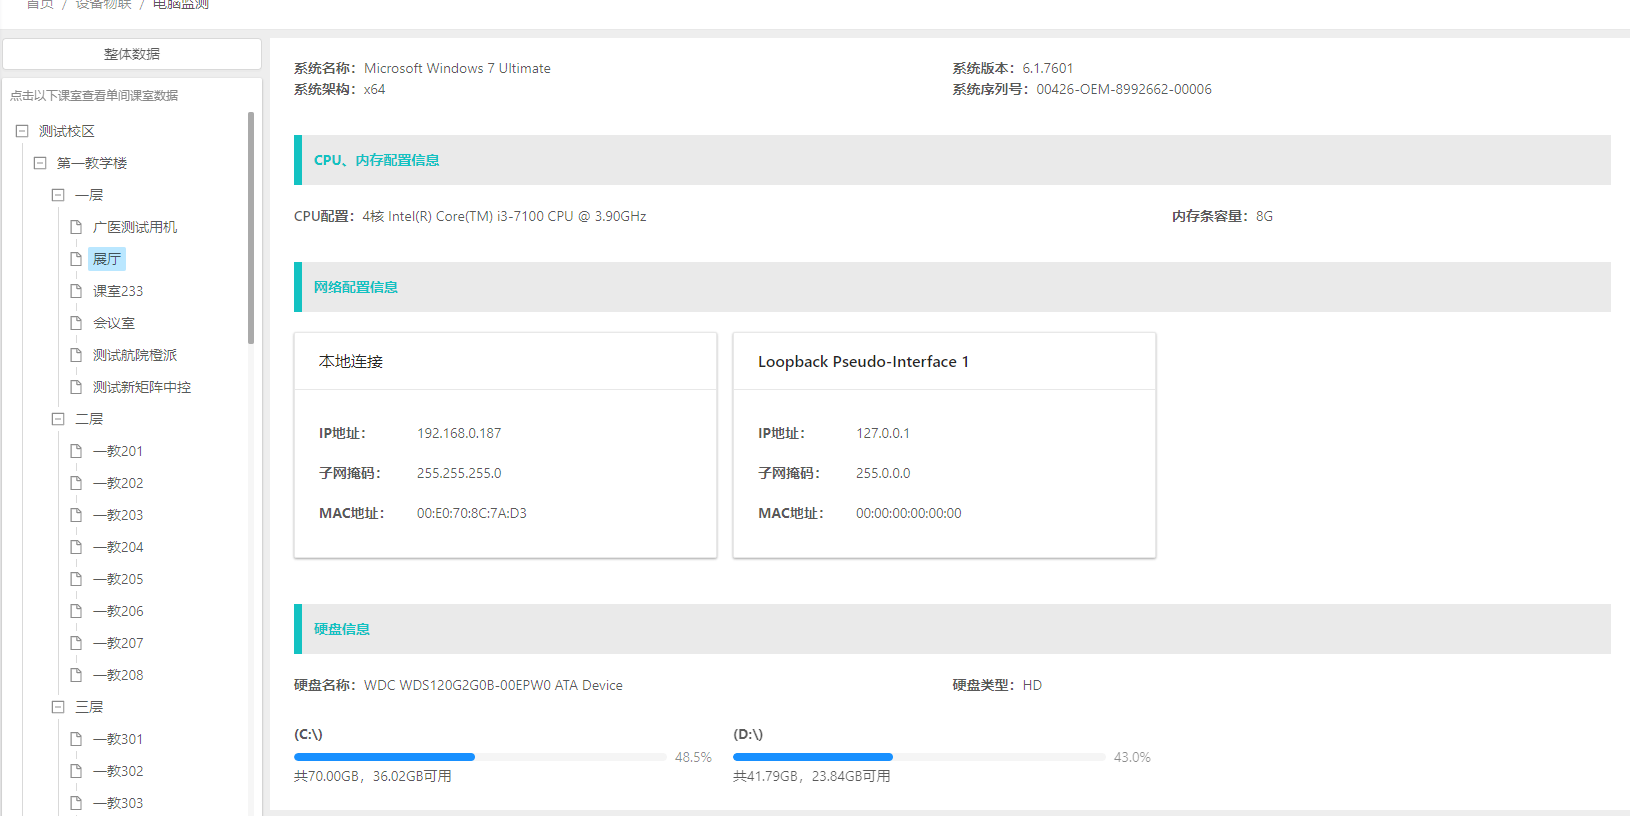
Task: Collapse the 二层 floor node
Action: pos(58,419)
